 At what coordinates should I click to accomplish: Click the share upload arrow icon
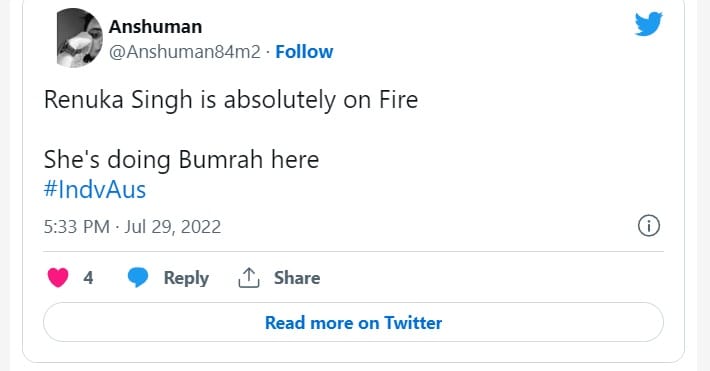[249, 278]
